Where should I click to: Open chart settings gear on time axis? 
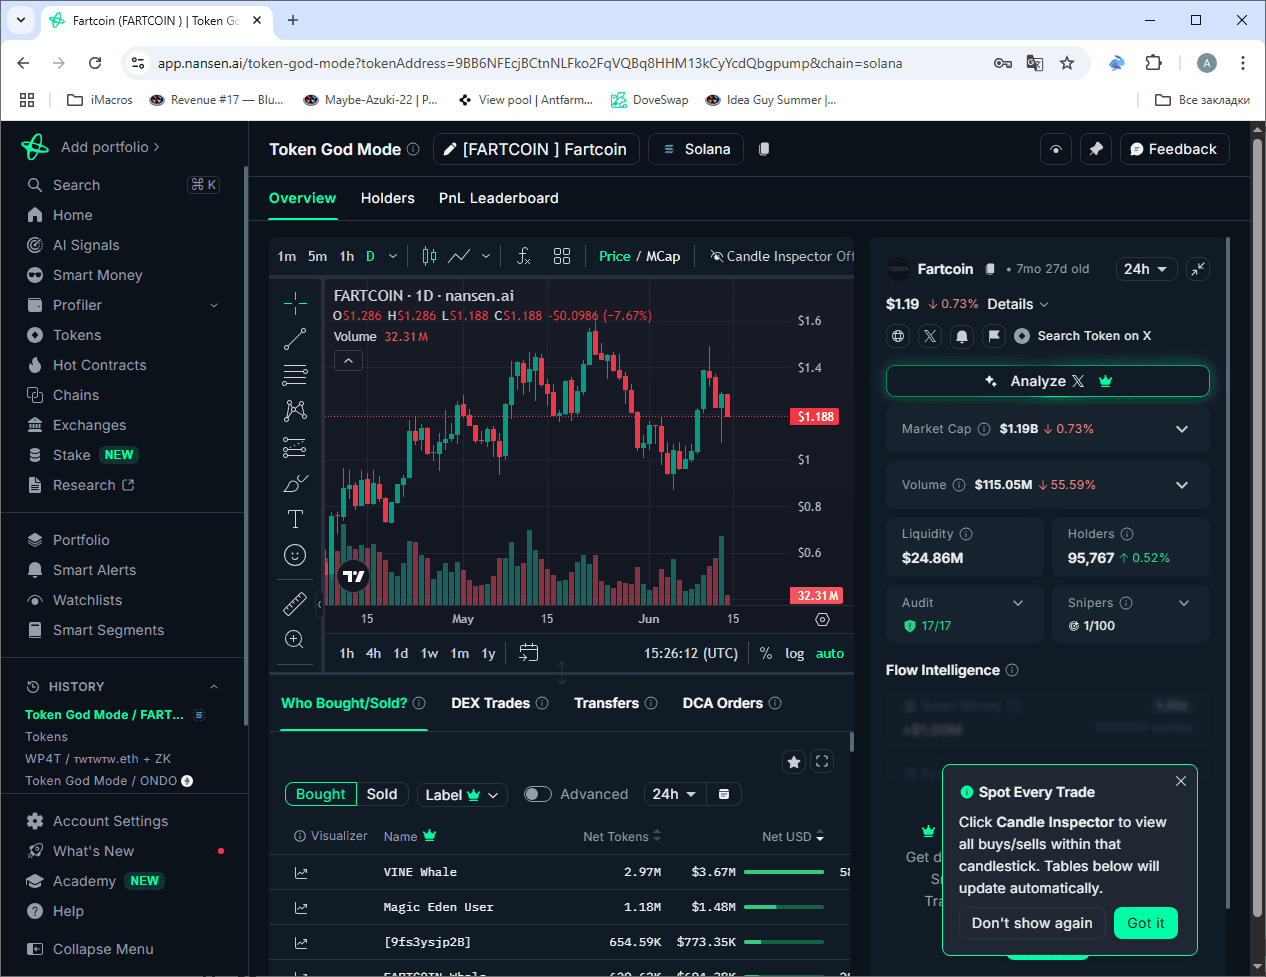(822, 619)
